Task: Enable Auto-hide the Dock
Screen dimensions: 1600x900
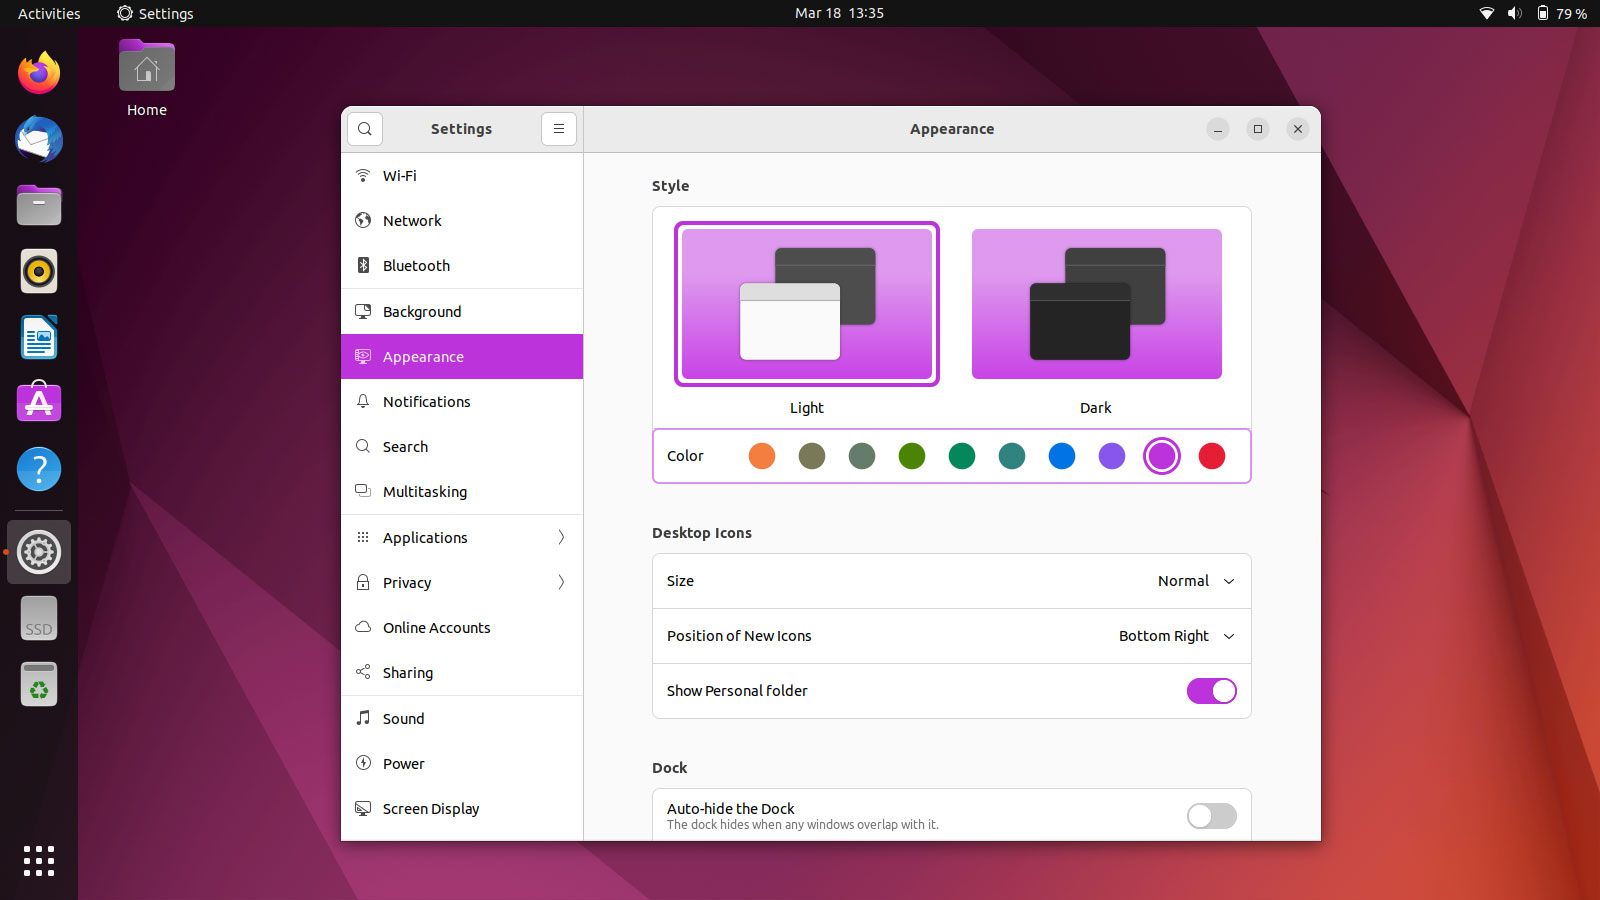Action: tap(1211, 816)
